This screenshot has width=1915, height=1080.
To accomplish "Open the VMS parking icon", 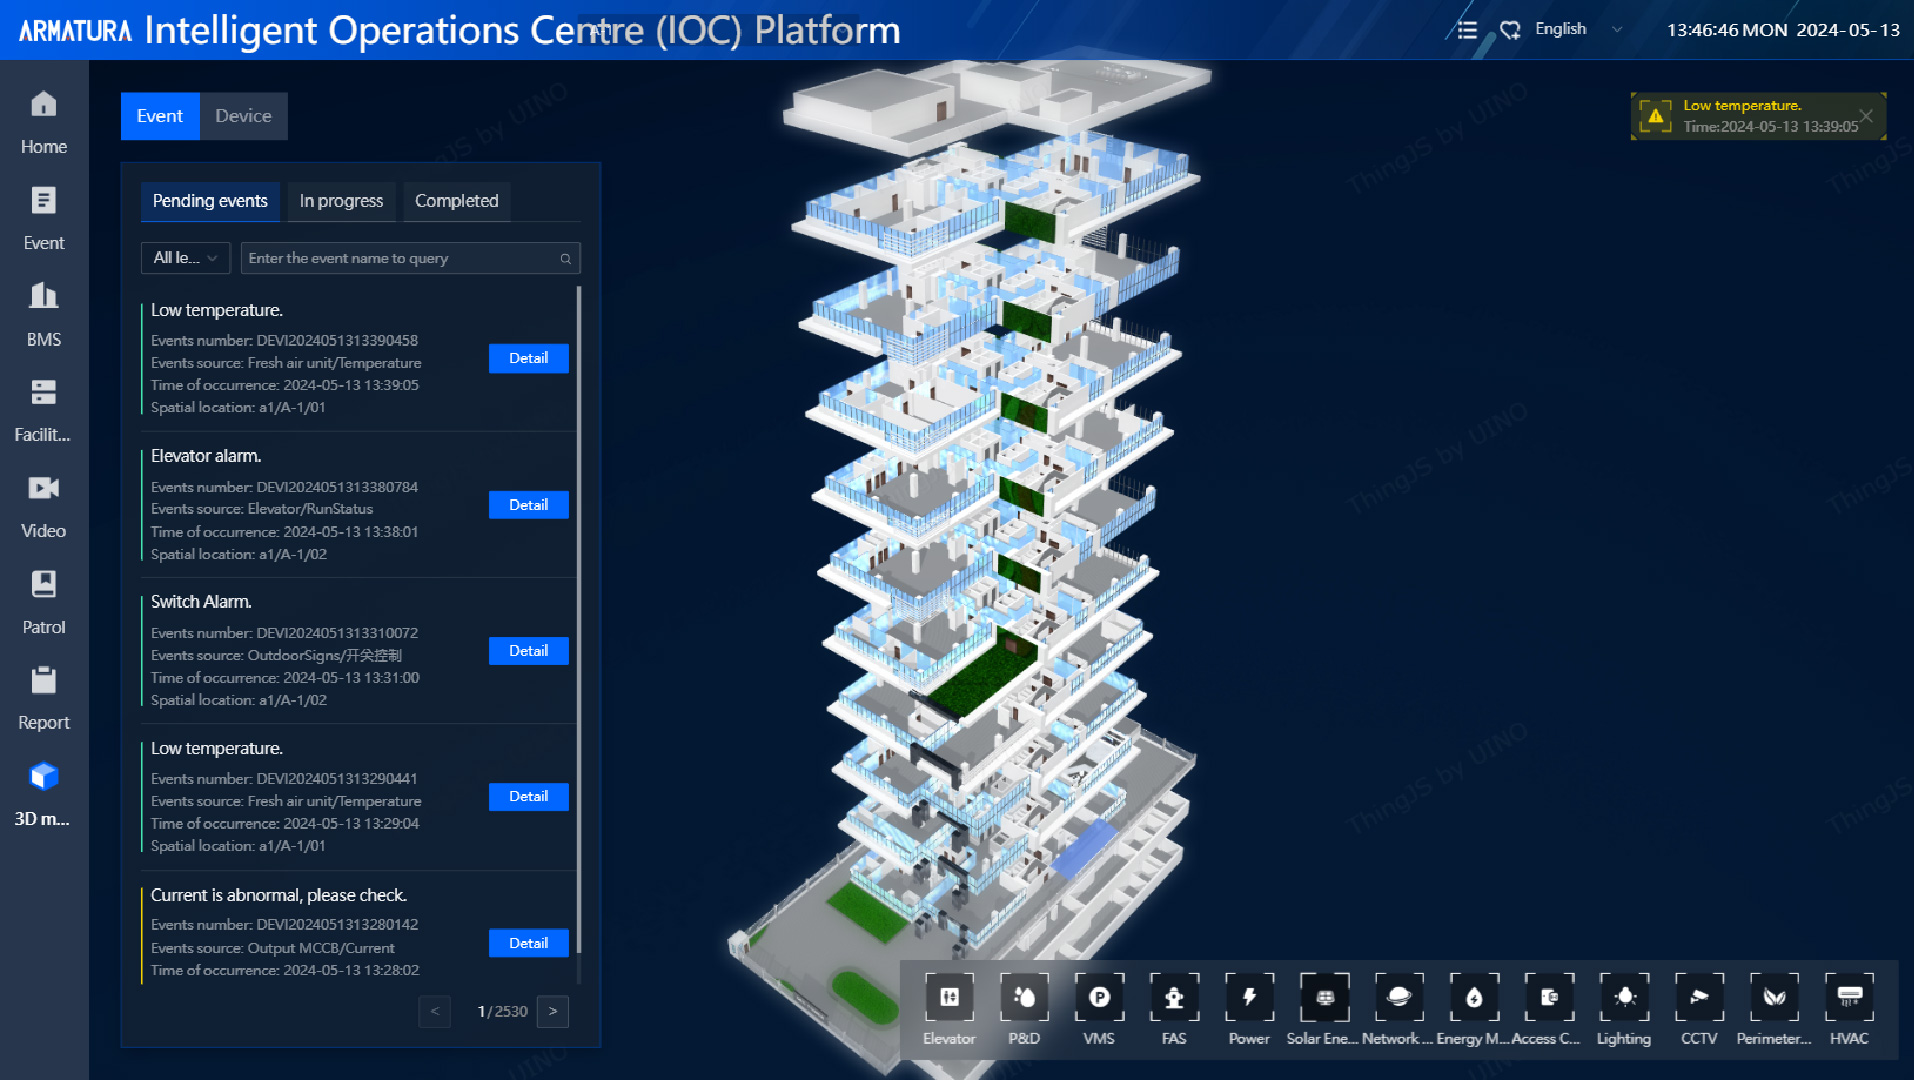I will click(x=1099, y=998).
